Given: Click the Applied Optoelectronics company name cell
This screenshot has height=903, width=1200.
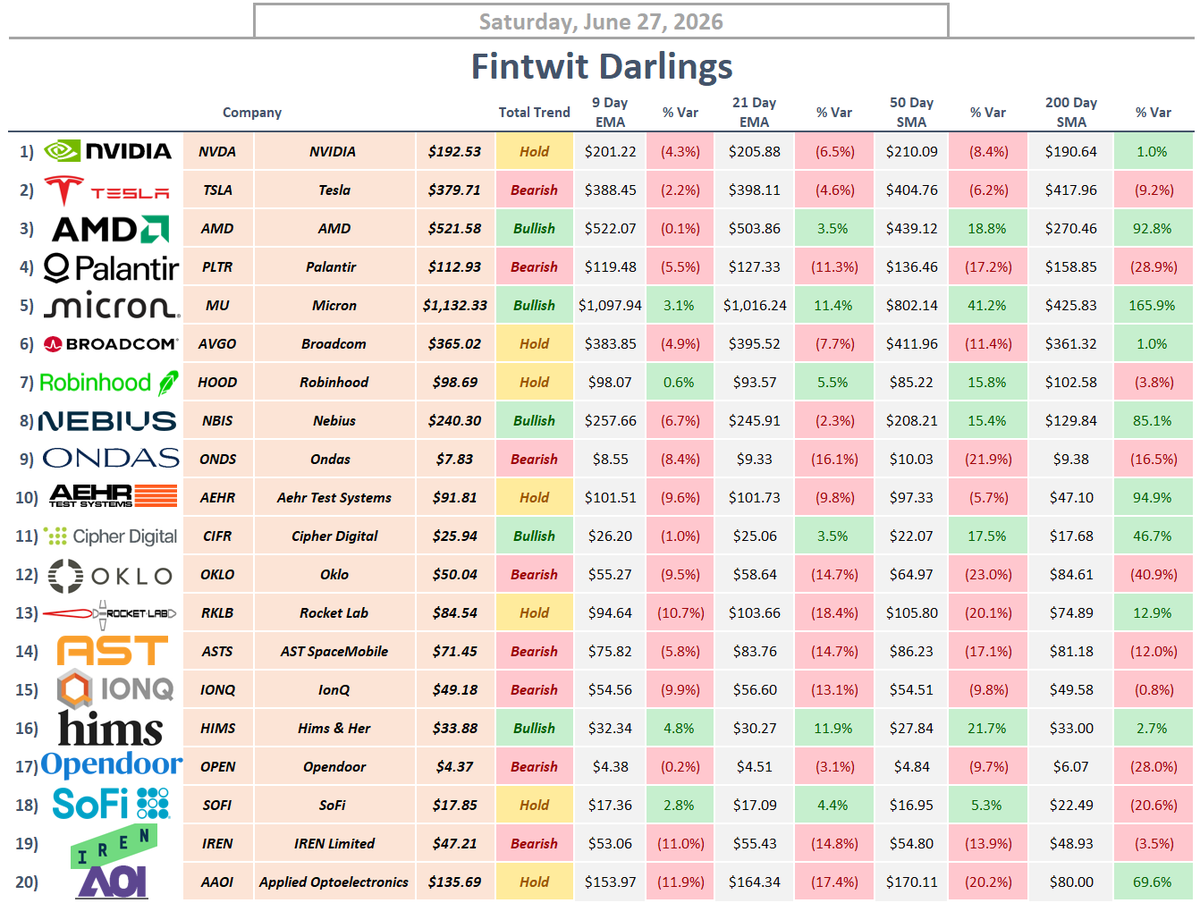Looking at the screenshot, I should tap(334, 882).
